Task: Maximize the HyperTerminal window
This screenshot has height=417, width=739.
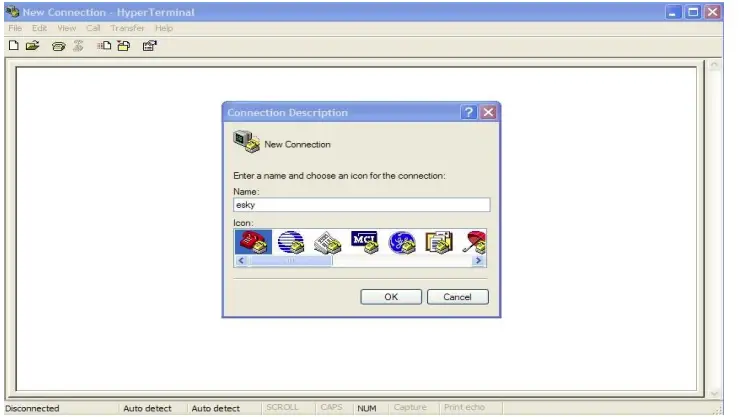Action: 693,12
